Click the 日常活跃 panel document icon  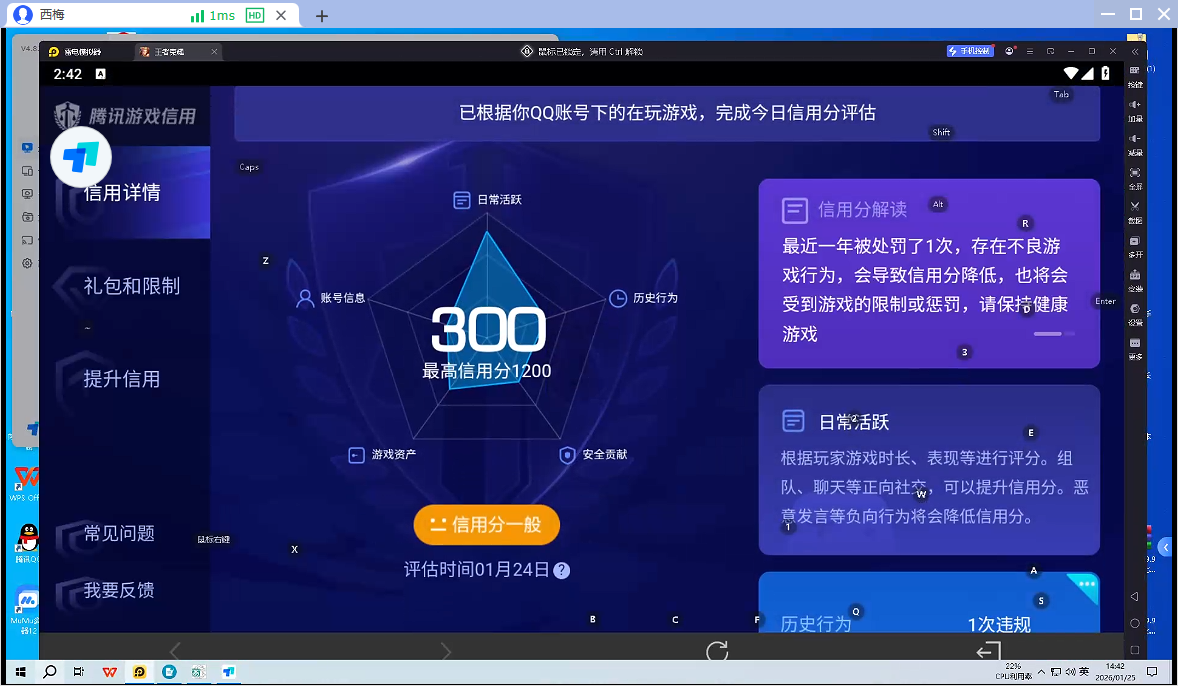795,421
